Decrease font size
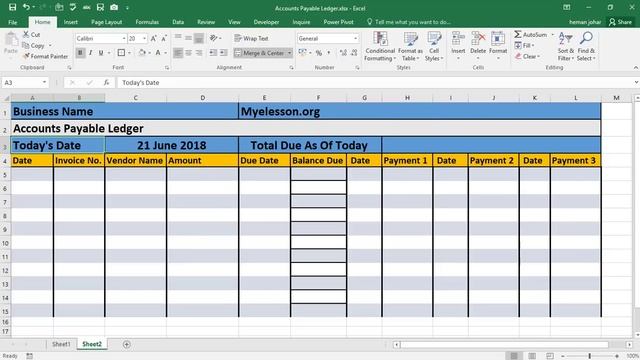 click(x=164, y=38)
